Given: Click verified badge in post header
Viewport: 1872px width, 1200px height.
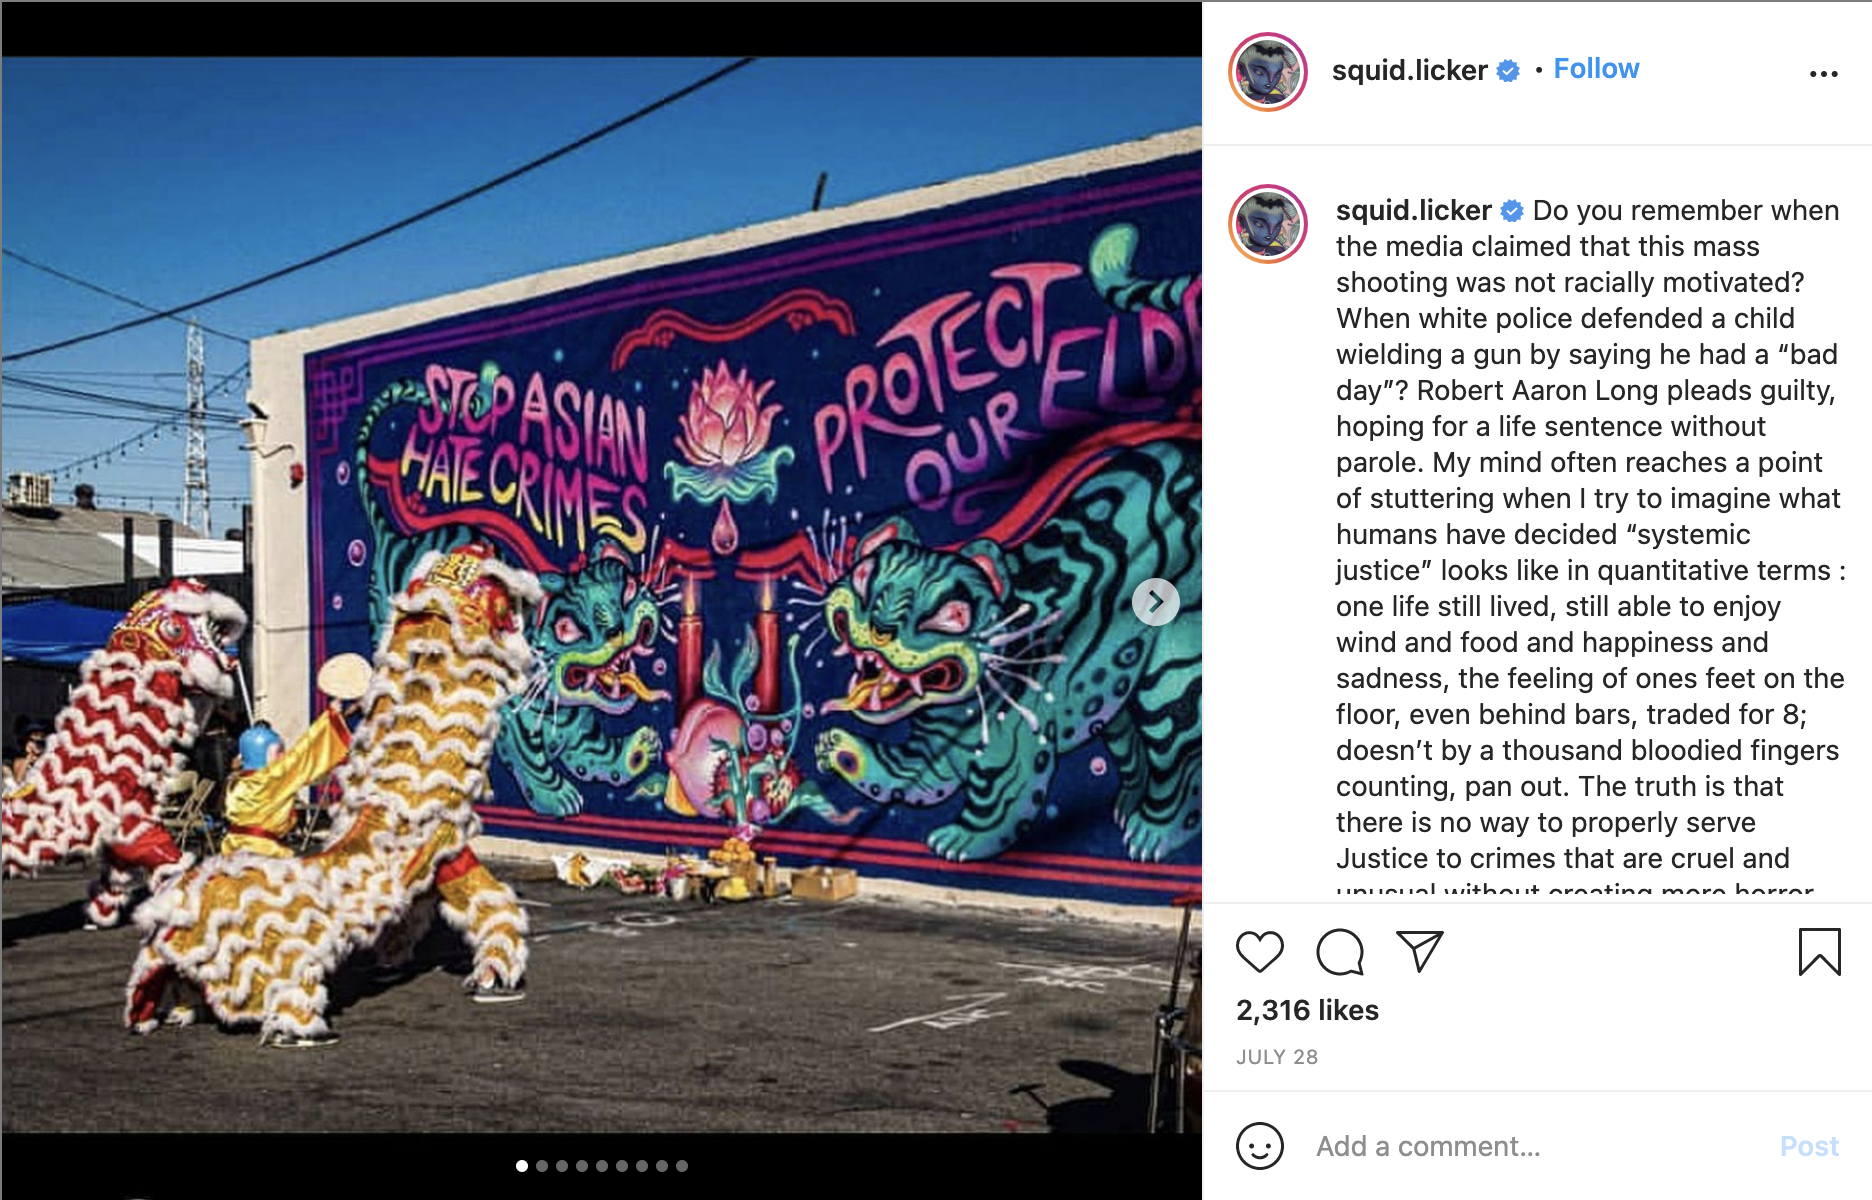Looking at the screenshot, I should [x=1508, y=71].
